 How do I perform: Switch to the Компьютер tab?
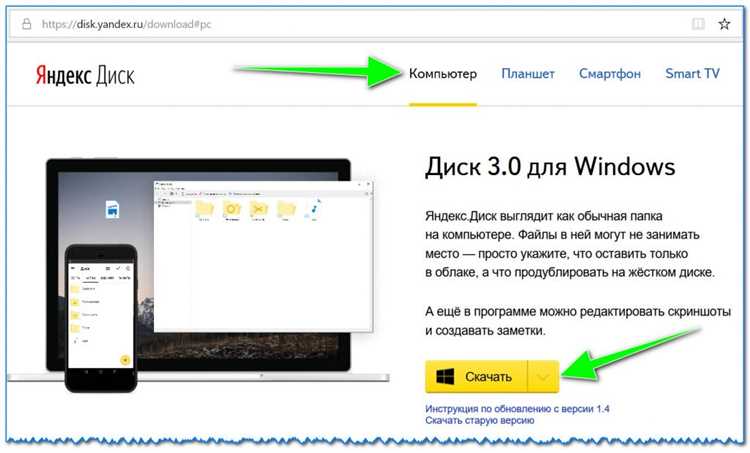(x=443, y=74)
